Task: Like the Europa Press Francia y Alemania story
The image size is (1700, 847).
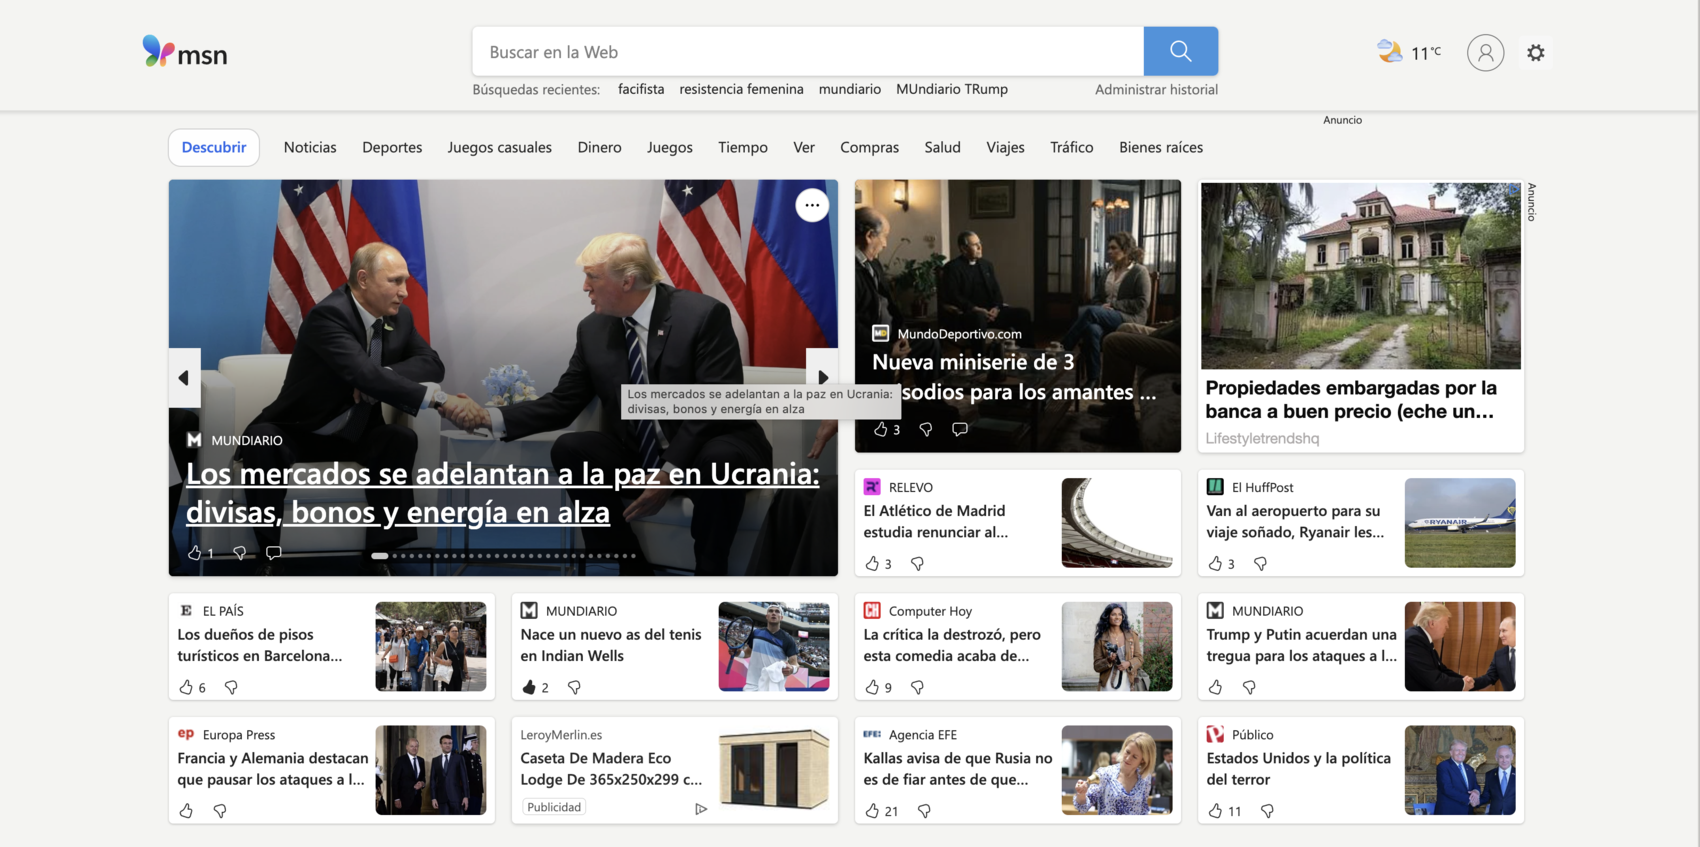Action: coord(186,811)
